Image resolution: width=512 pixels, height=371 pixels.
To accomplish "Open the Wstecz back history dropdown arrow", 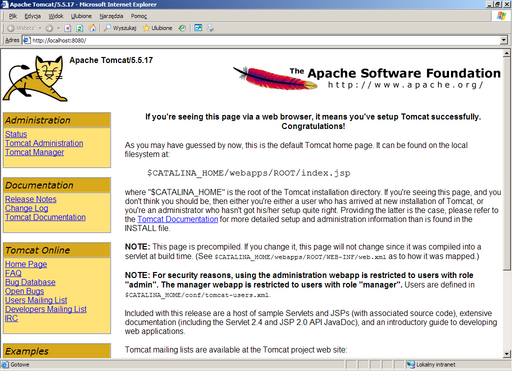I will click(x=40, y=28).
